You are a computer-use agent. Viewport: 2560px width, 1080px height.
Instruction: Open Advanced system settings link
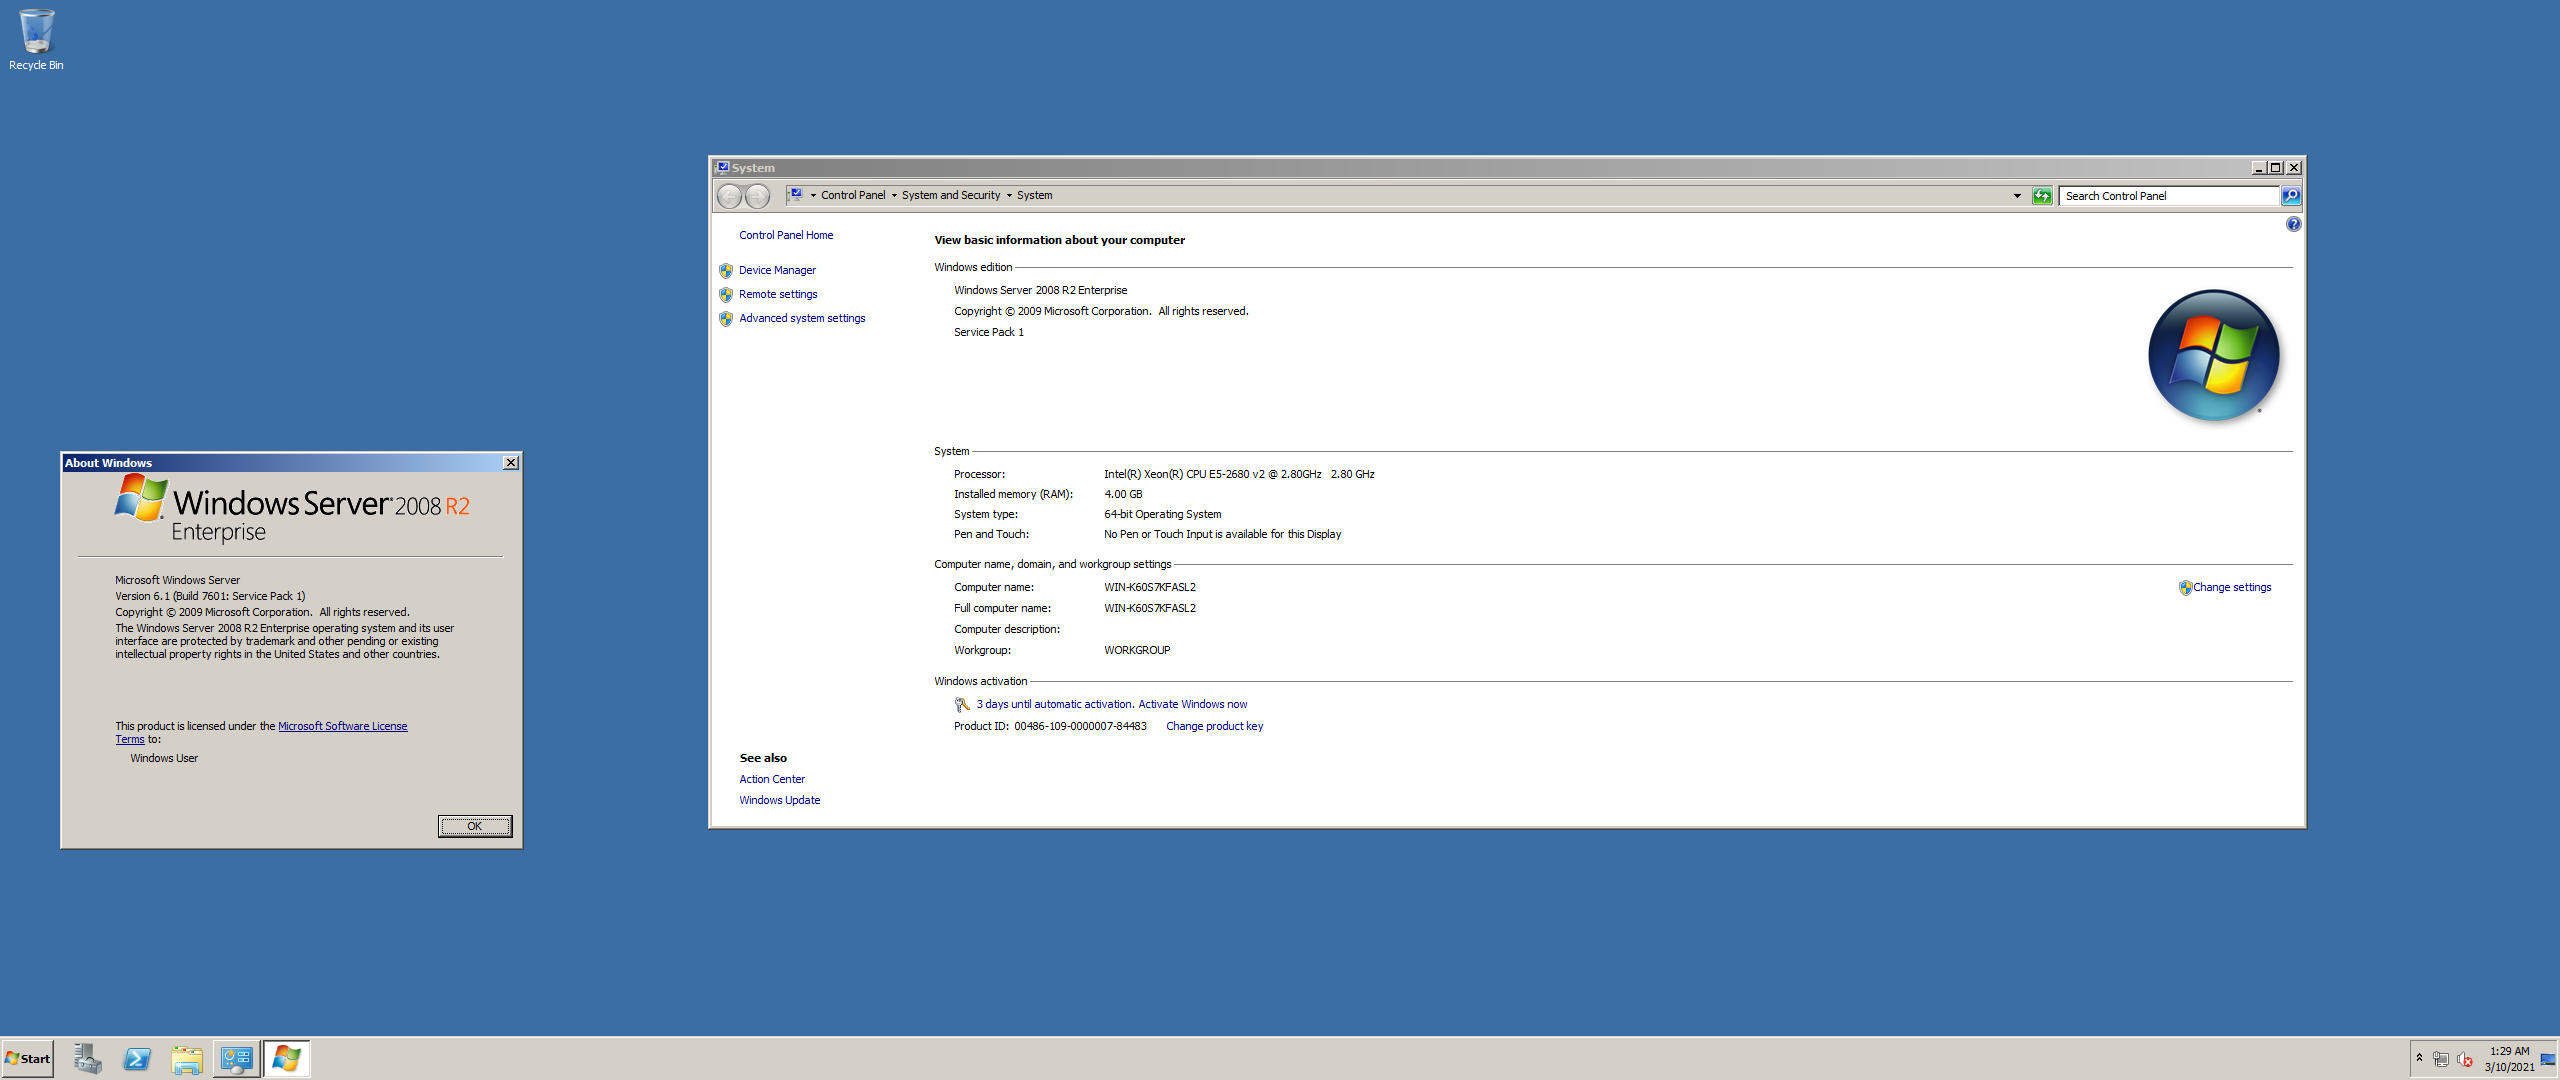pyautogui.click(x=802, y=319)
